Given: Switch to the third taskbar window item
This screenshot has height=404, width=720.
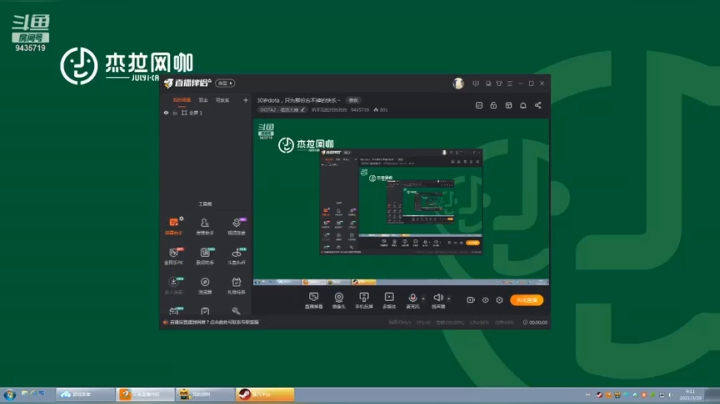Looking at the screenshot, I should (x=205, y=394).
